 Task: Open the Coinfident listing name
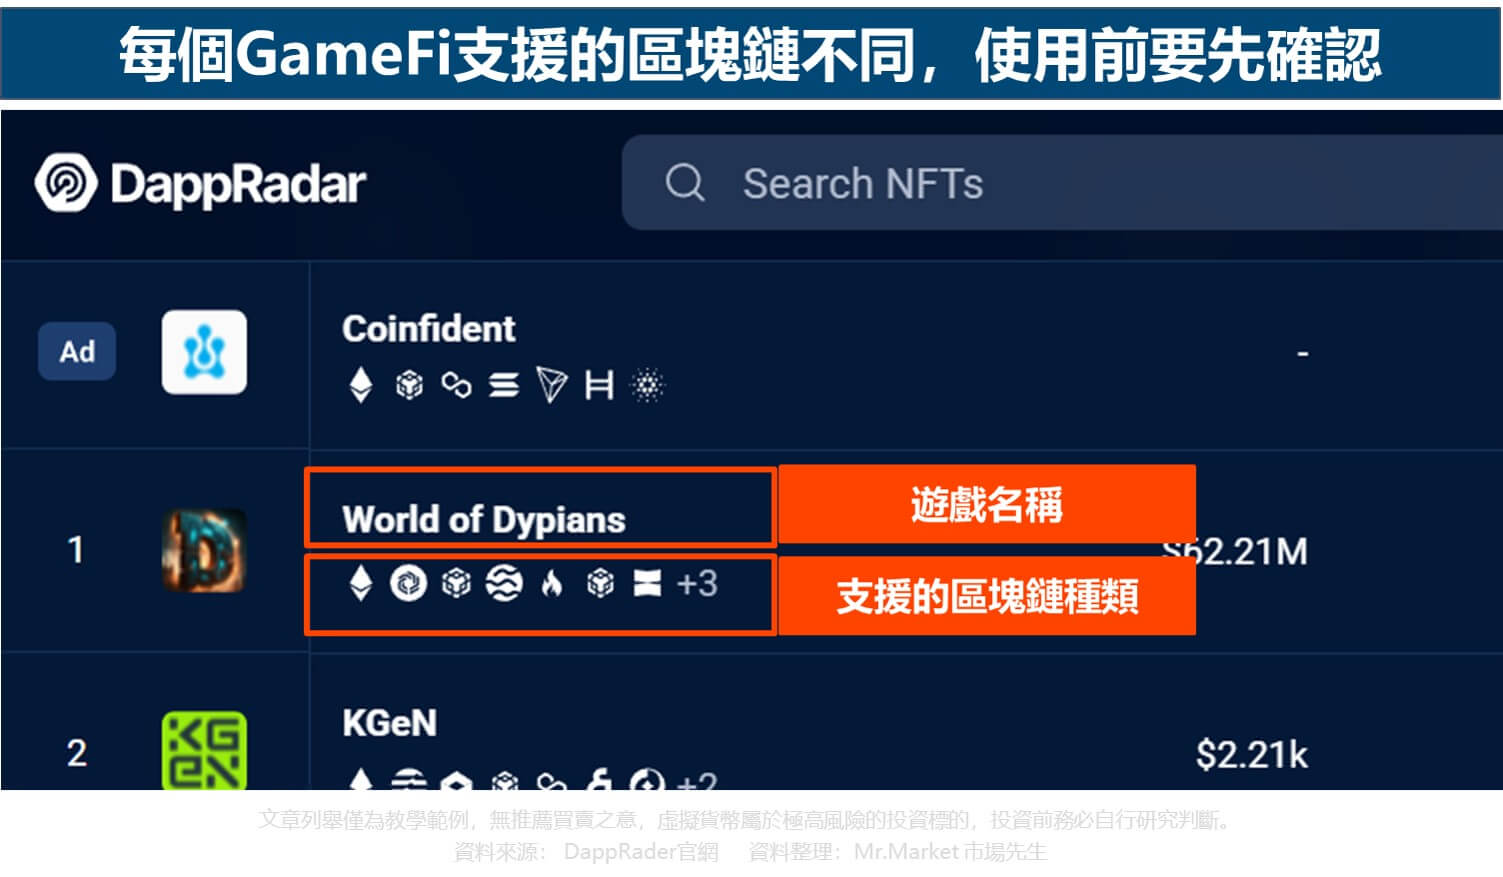tap(429, 329)
